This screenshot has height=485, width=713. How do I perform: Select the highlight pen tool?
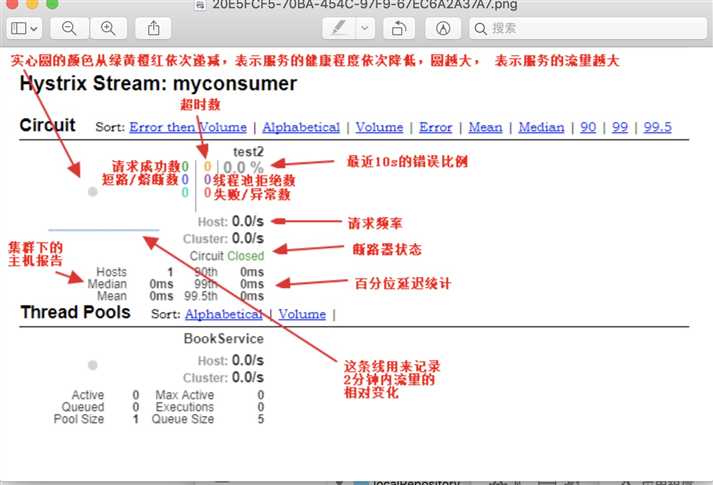click(x=338, y=29)
